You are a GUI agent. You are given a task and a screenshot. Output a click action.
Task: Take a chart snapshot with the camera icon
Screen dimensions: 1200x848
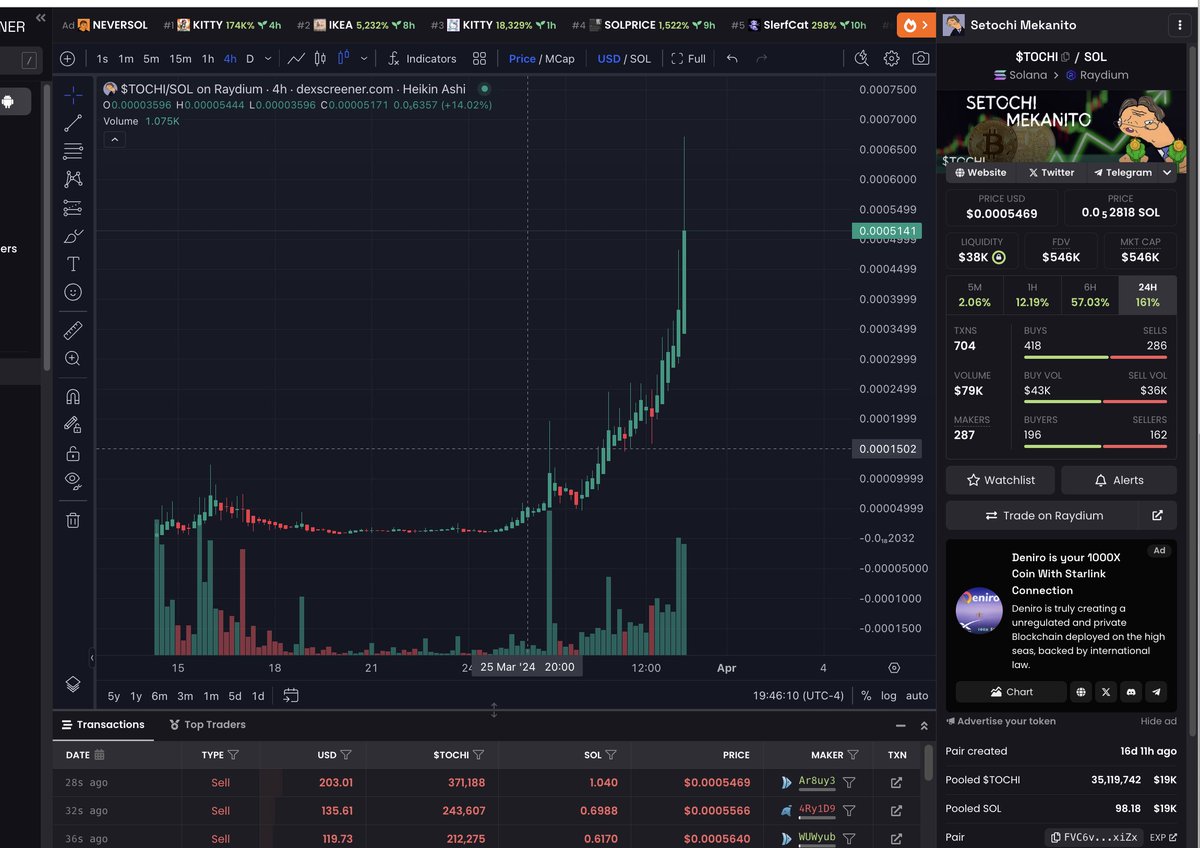tap(921, 59)
